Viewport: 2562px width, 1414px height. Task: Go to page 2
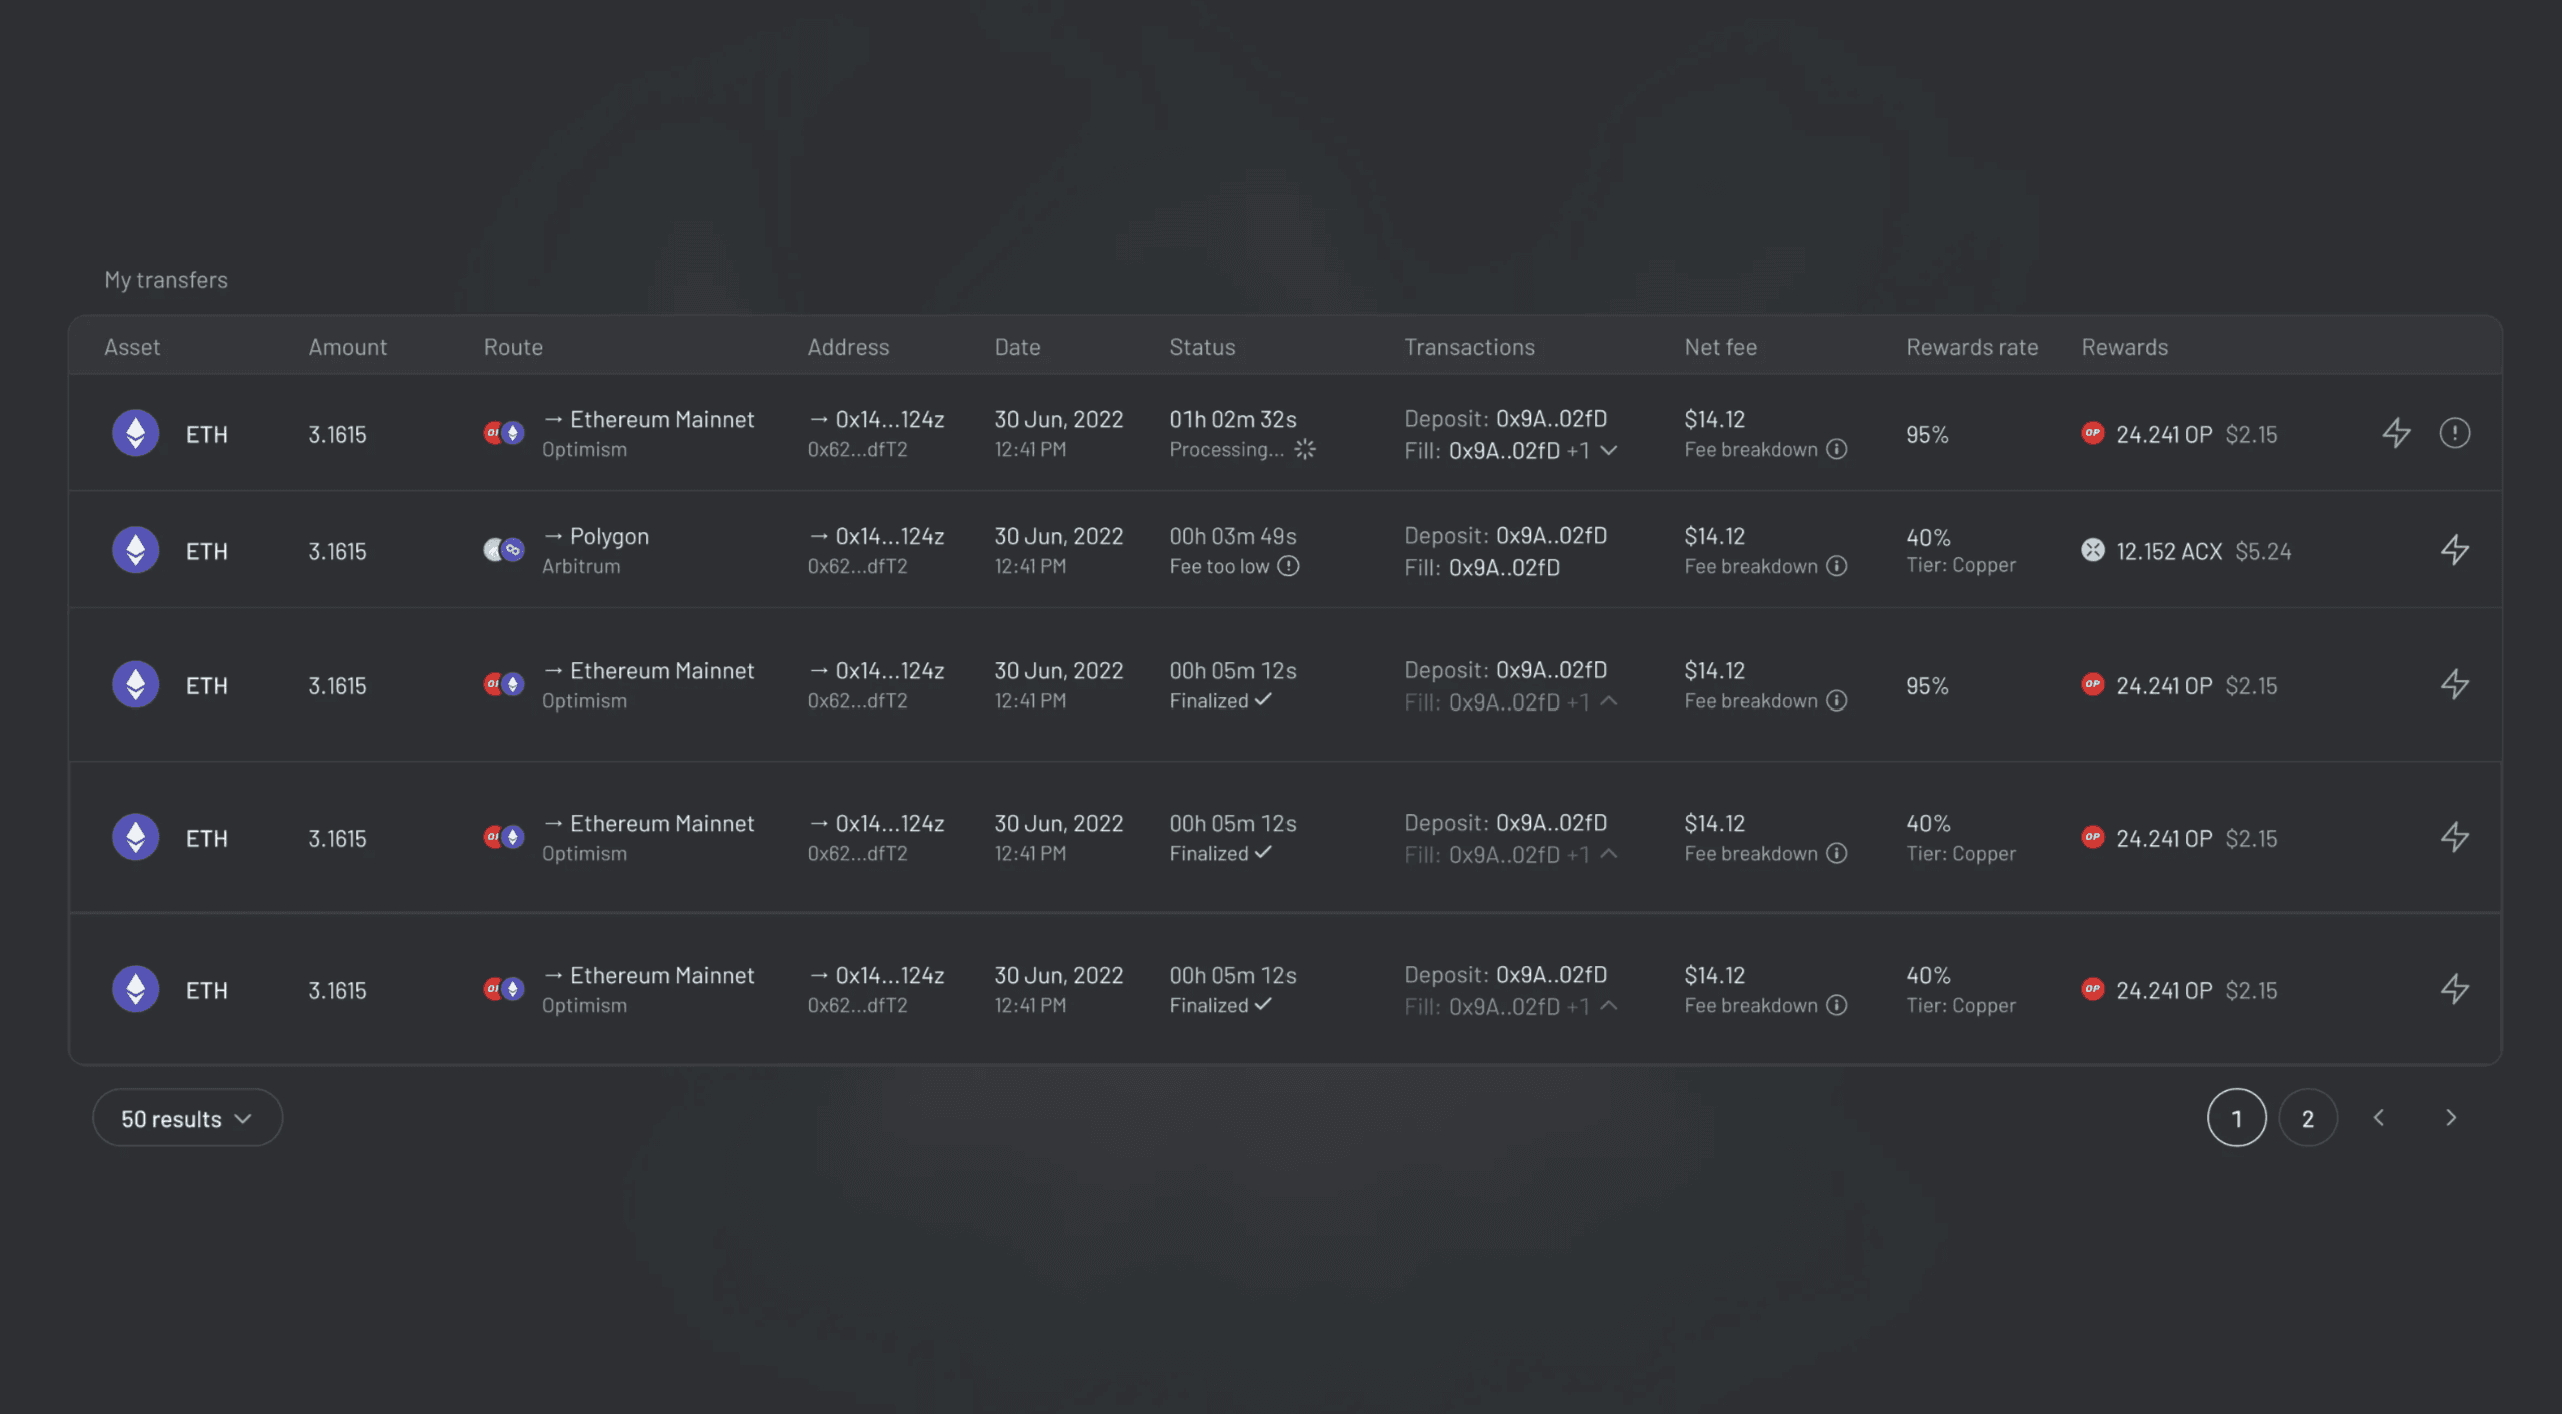(2307, 1117)
